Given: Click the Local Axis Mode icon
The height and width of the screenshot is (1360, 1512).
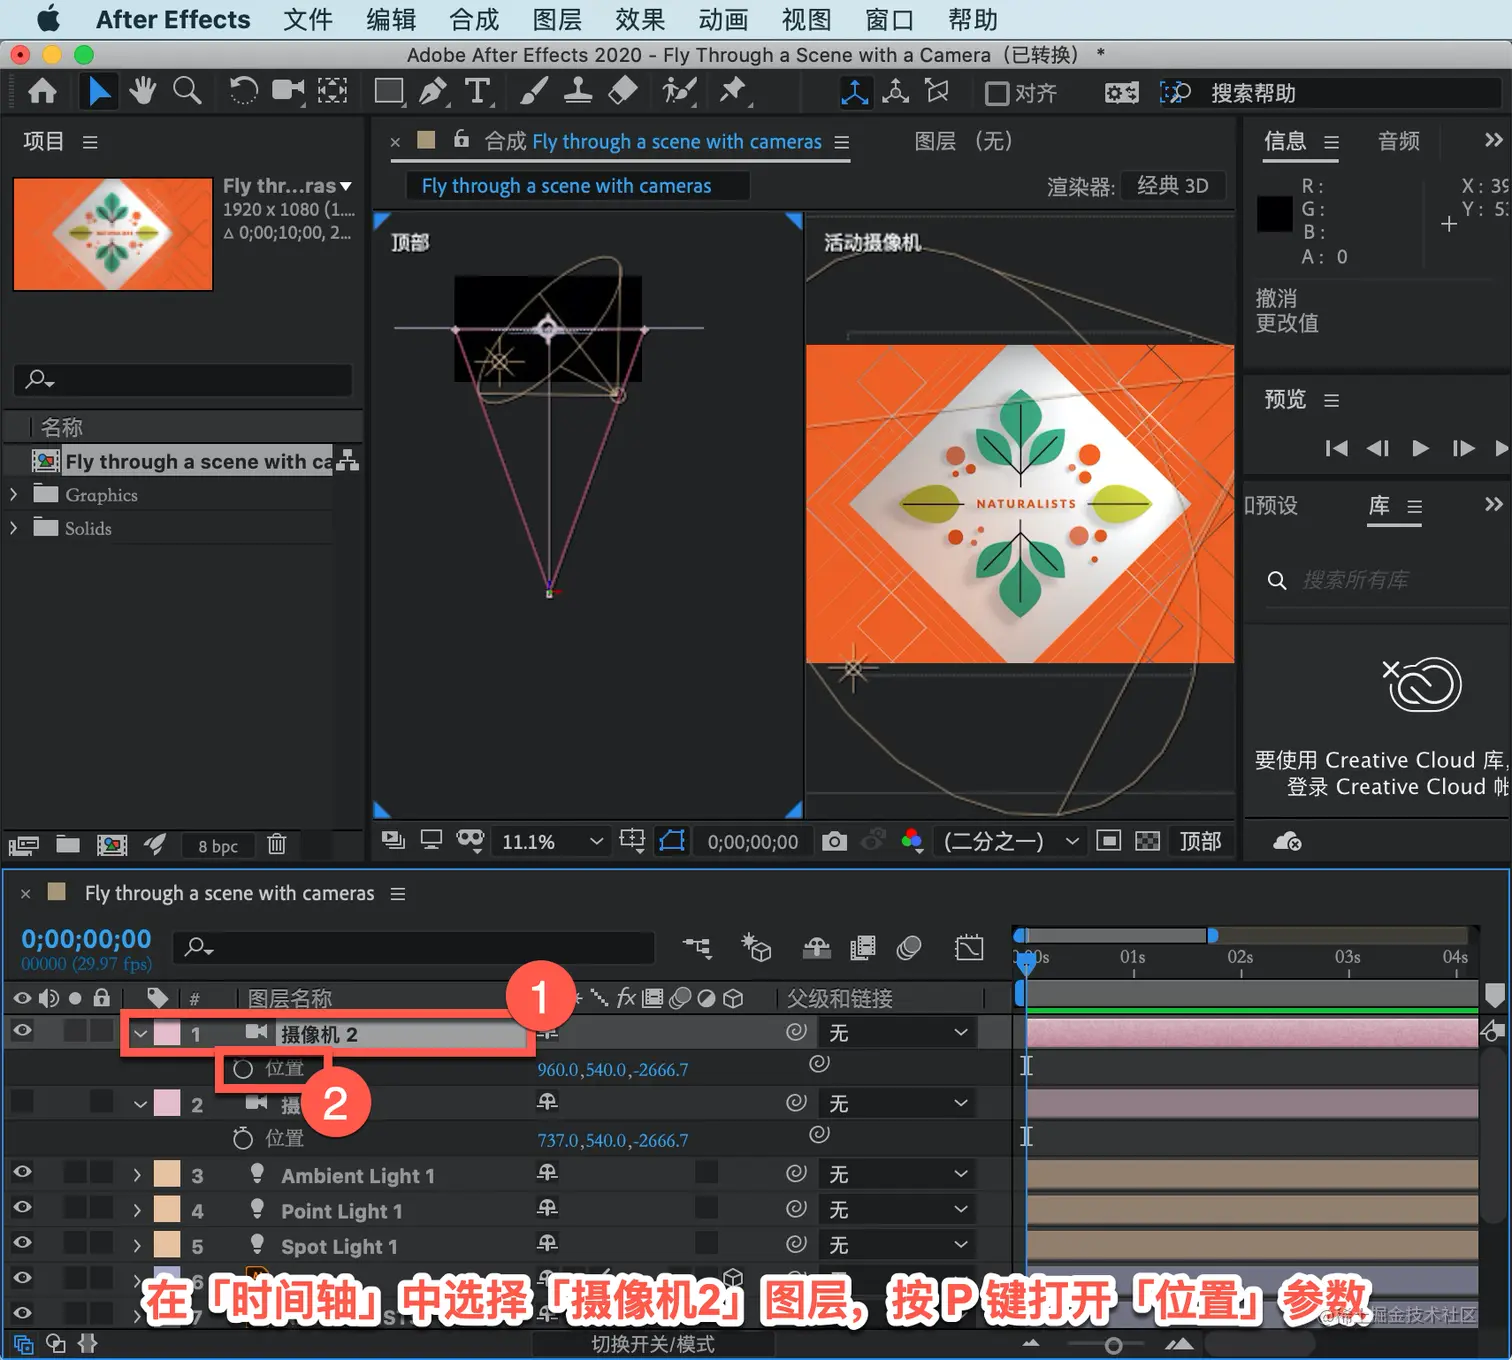Looking at the screenshot, I should [855, 93].
